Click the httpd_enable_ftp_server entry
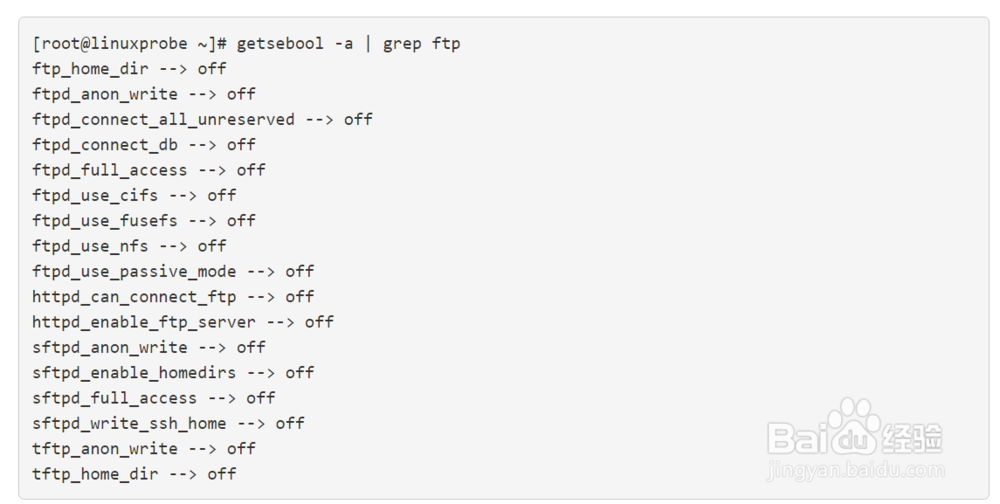1000x504 pixels. point(183,322)
